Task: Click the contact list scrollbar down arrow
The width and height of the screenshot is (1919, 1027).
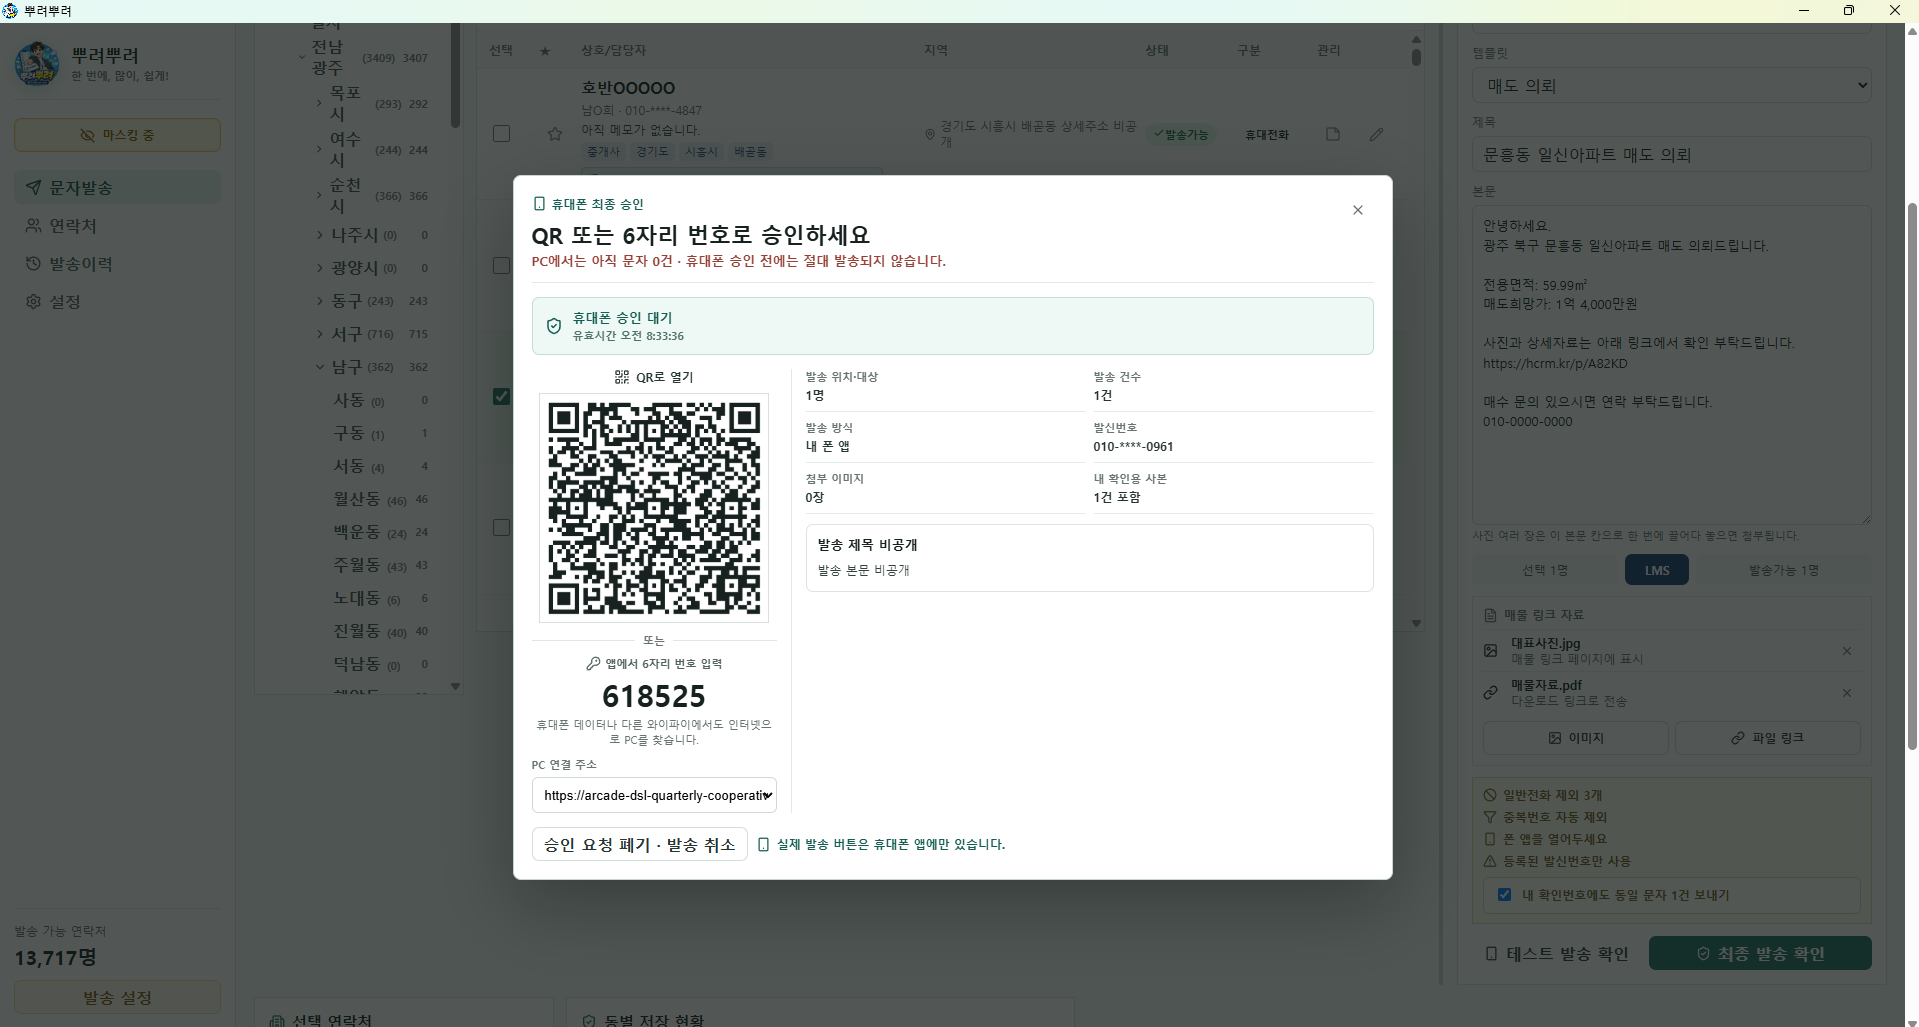Action: (1416, 623)
